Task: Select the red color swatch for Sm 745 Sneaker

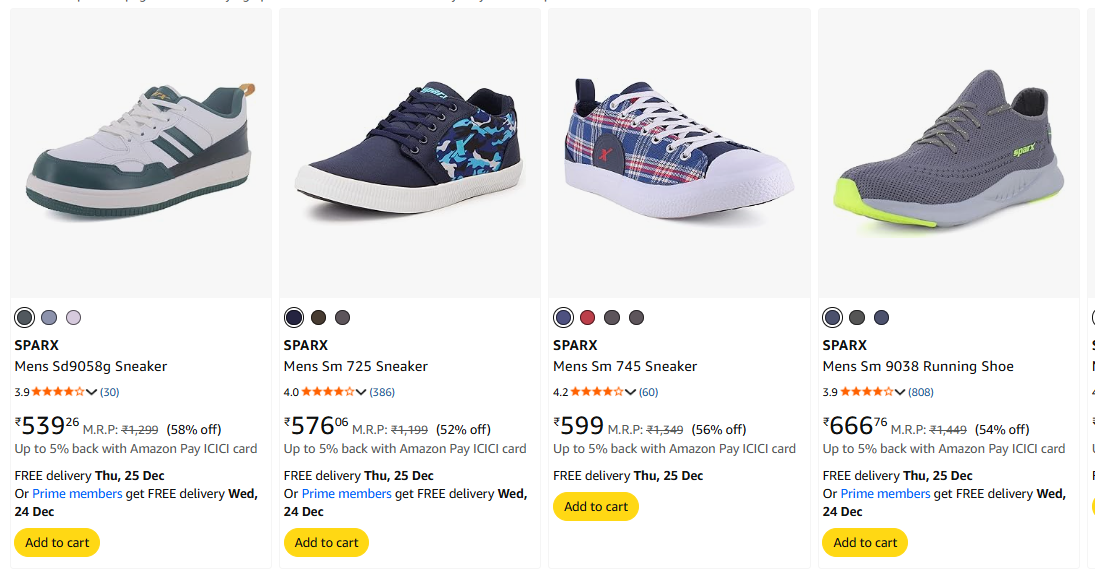Action: coord(587,318)
